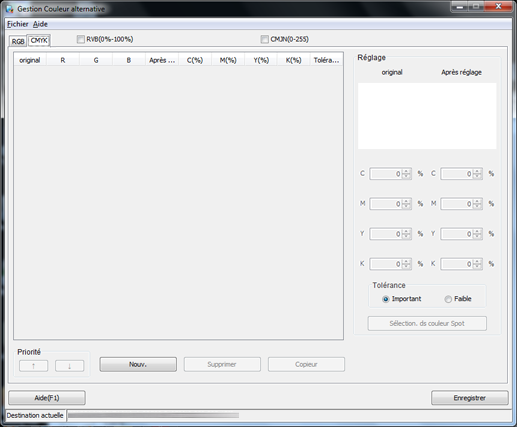Image resolution: width=517 pixels, height=427 pixels.
Task: Click the Après réglage K value field
Action: click(x=457, y=264)
